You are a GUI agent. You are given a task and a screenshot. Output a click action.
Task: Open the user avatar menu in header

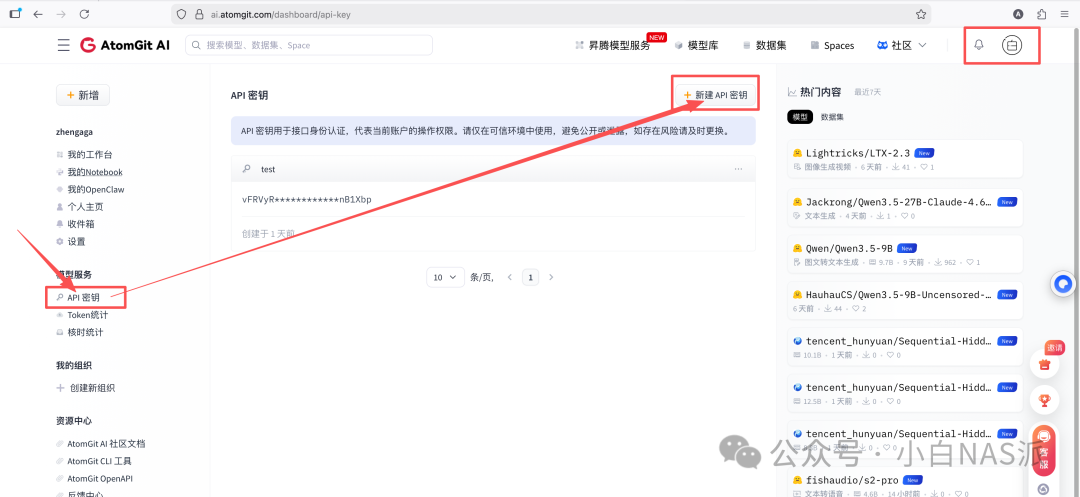coord(1012,45)
